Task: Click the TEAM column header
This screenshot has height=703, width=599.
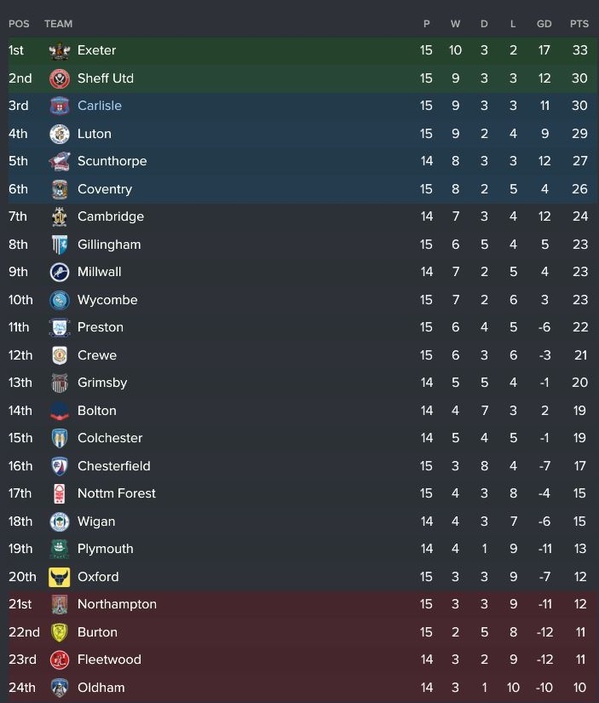Action: pyautogui.click(x=58, y=24)
